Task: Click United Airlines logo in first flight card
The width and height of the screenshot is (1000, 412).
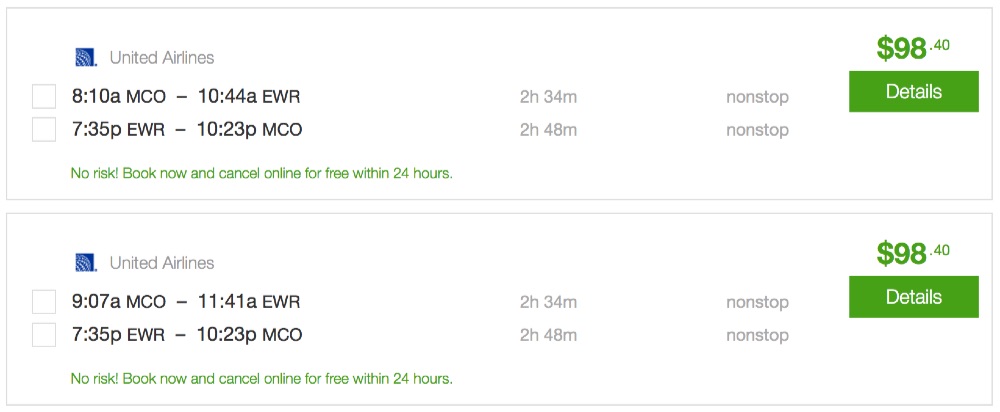Action: 86,58
